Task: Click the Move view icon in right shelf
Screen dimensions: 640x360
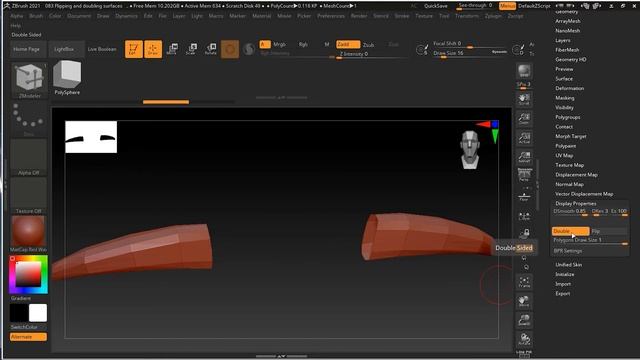Action: 524,301
